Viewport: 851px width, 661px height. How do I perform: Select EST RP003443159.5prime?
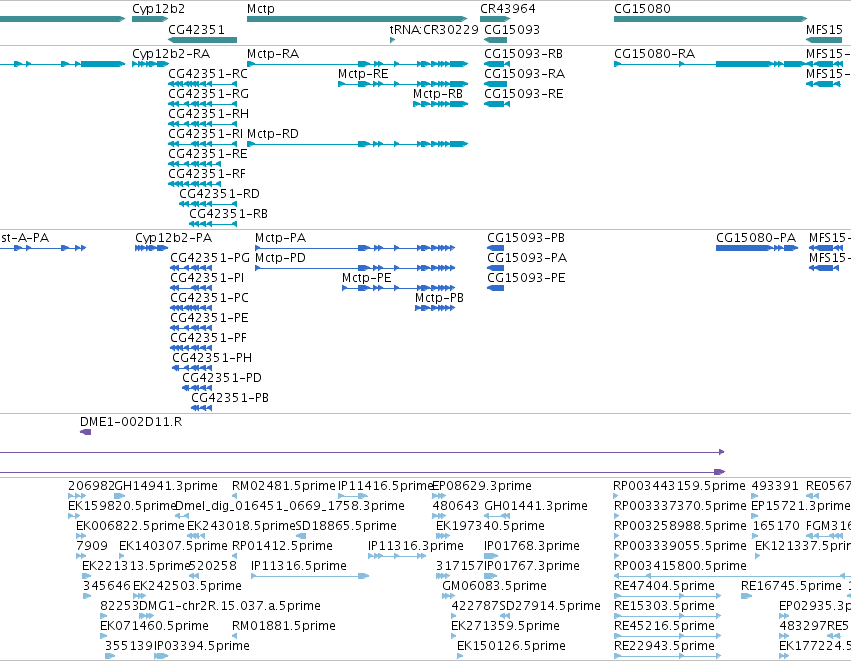coord(679,486)
